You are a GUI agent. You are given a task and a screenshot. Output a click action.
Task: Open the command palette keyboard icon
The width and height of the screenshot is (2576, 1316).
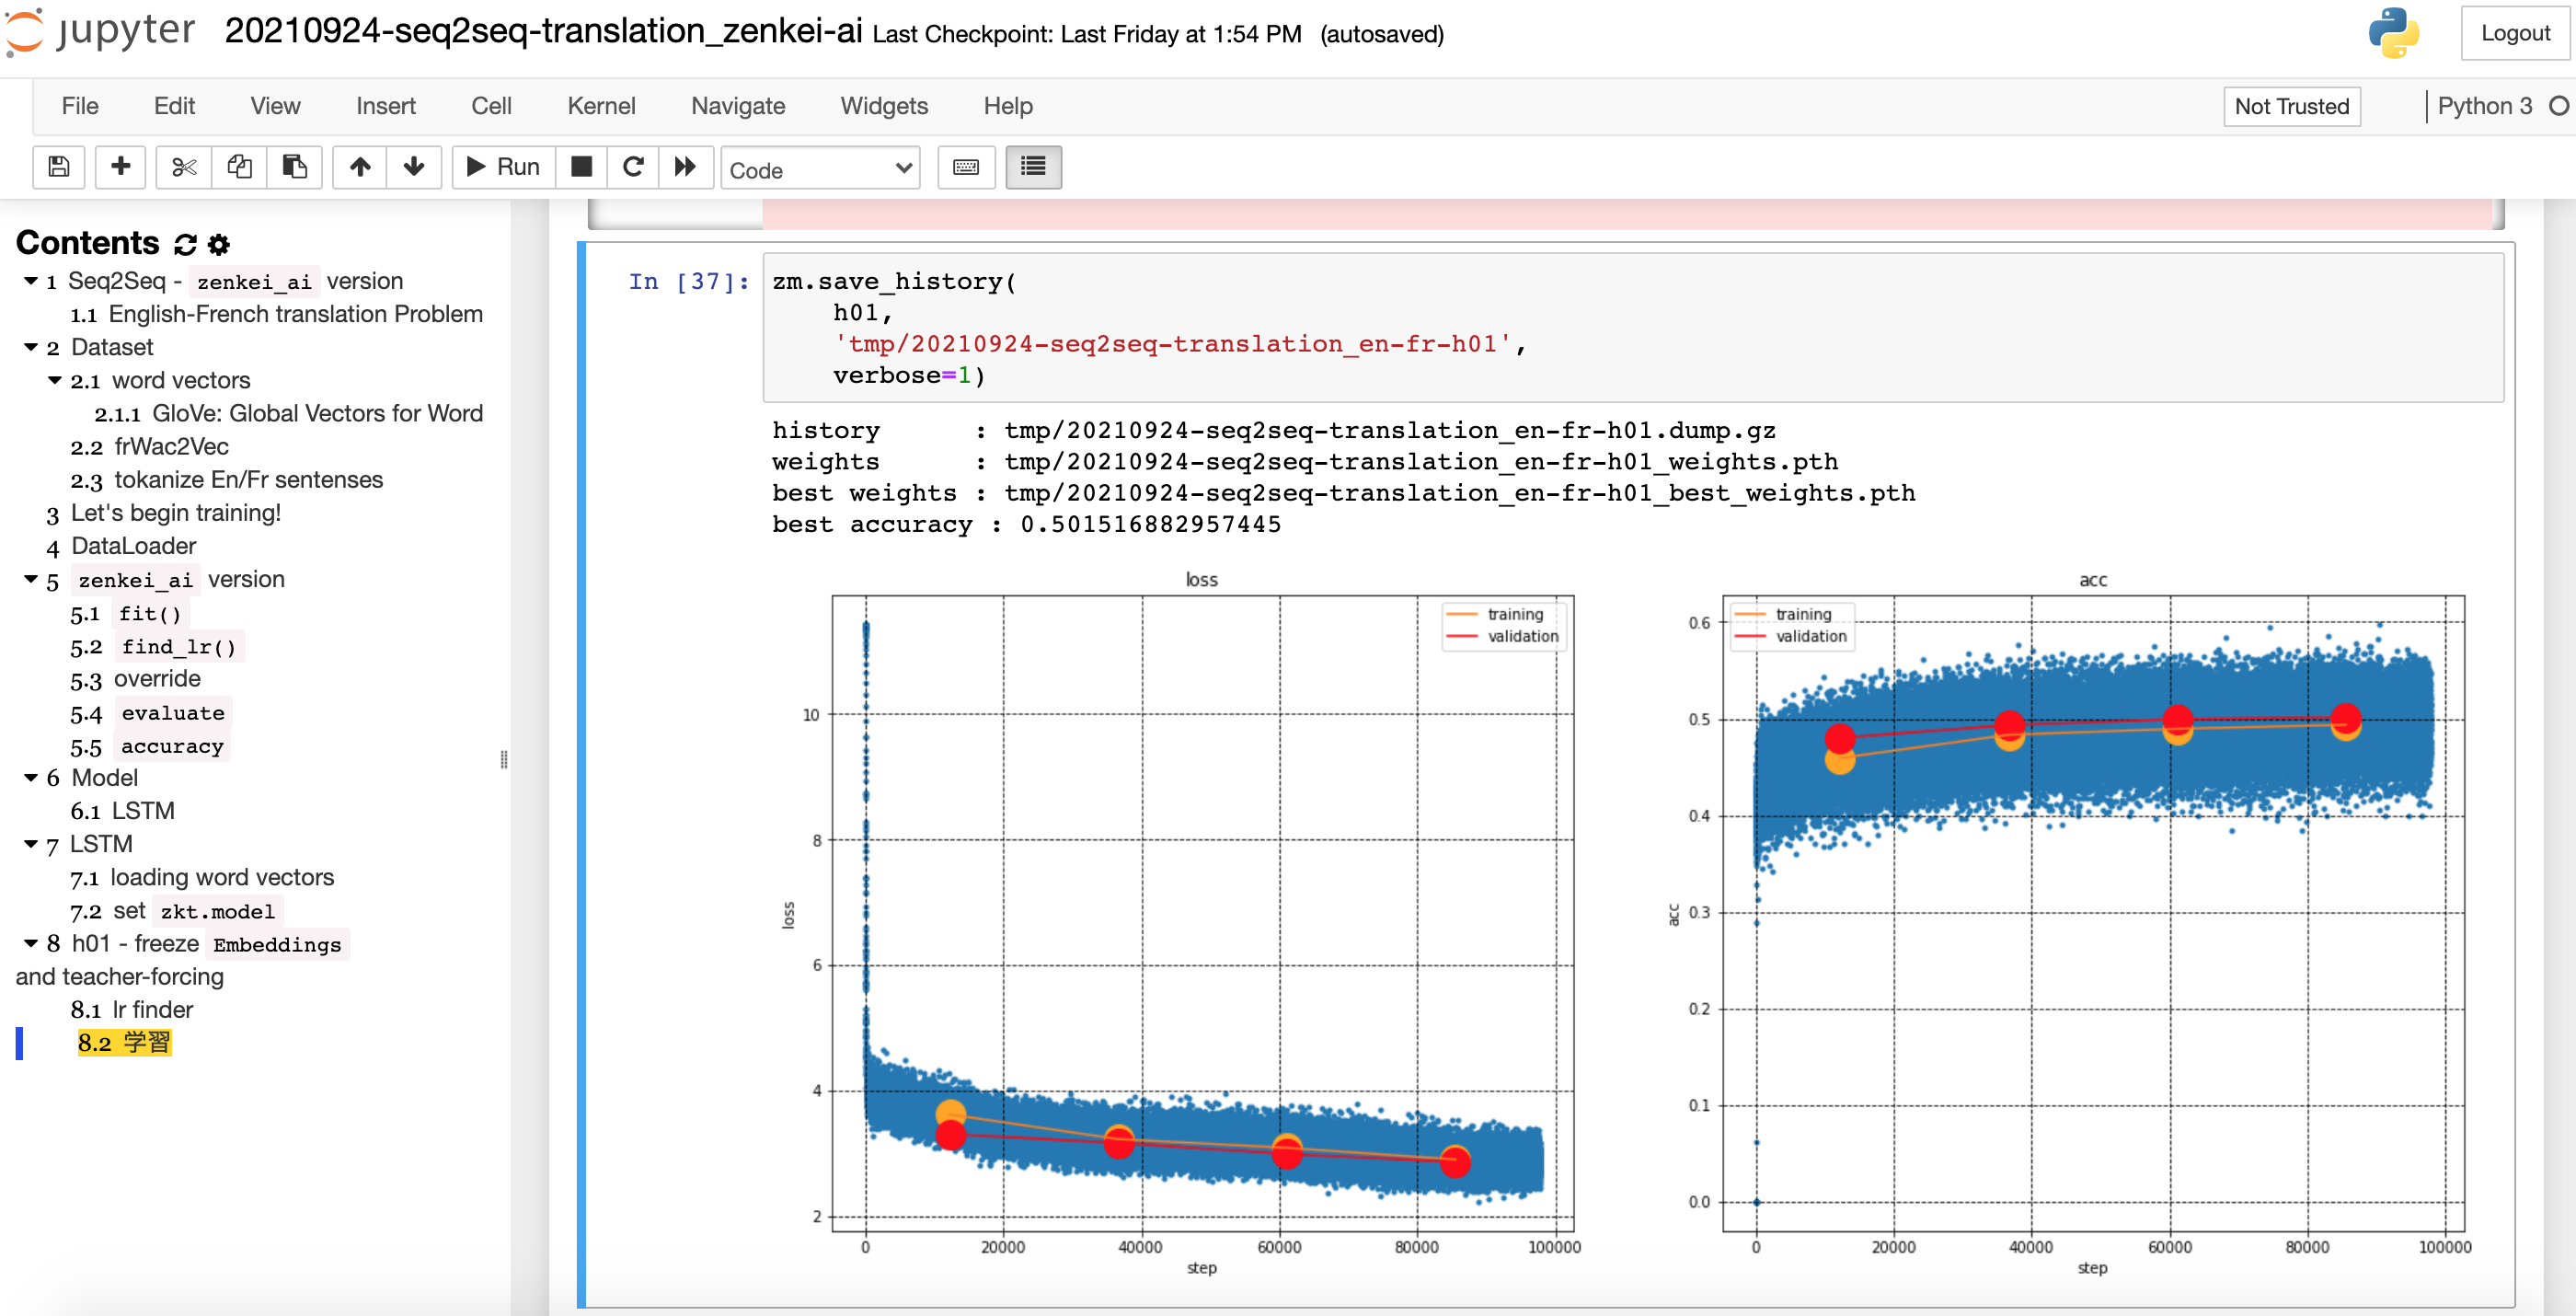(966, 167)
